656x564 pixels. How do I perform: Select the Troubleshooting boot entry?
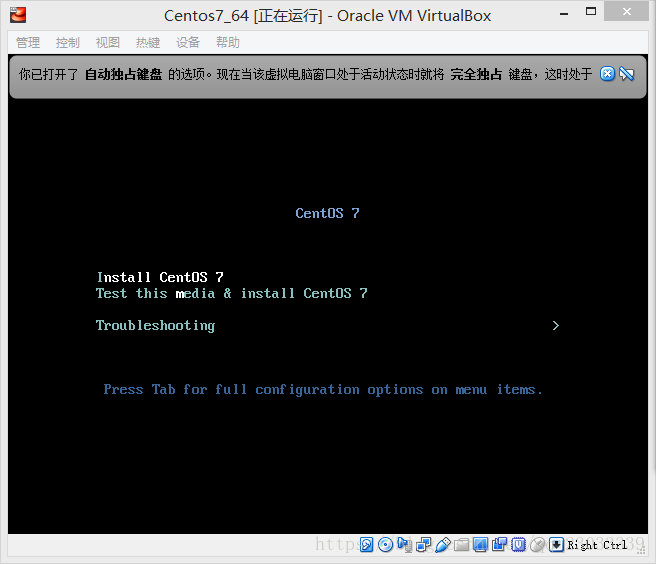pos(155,326)
